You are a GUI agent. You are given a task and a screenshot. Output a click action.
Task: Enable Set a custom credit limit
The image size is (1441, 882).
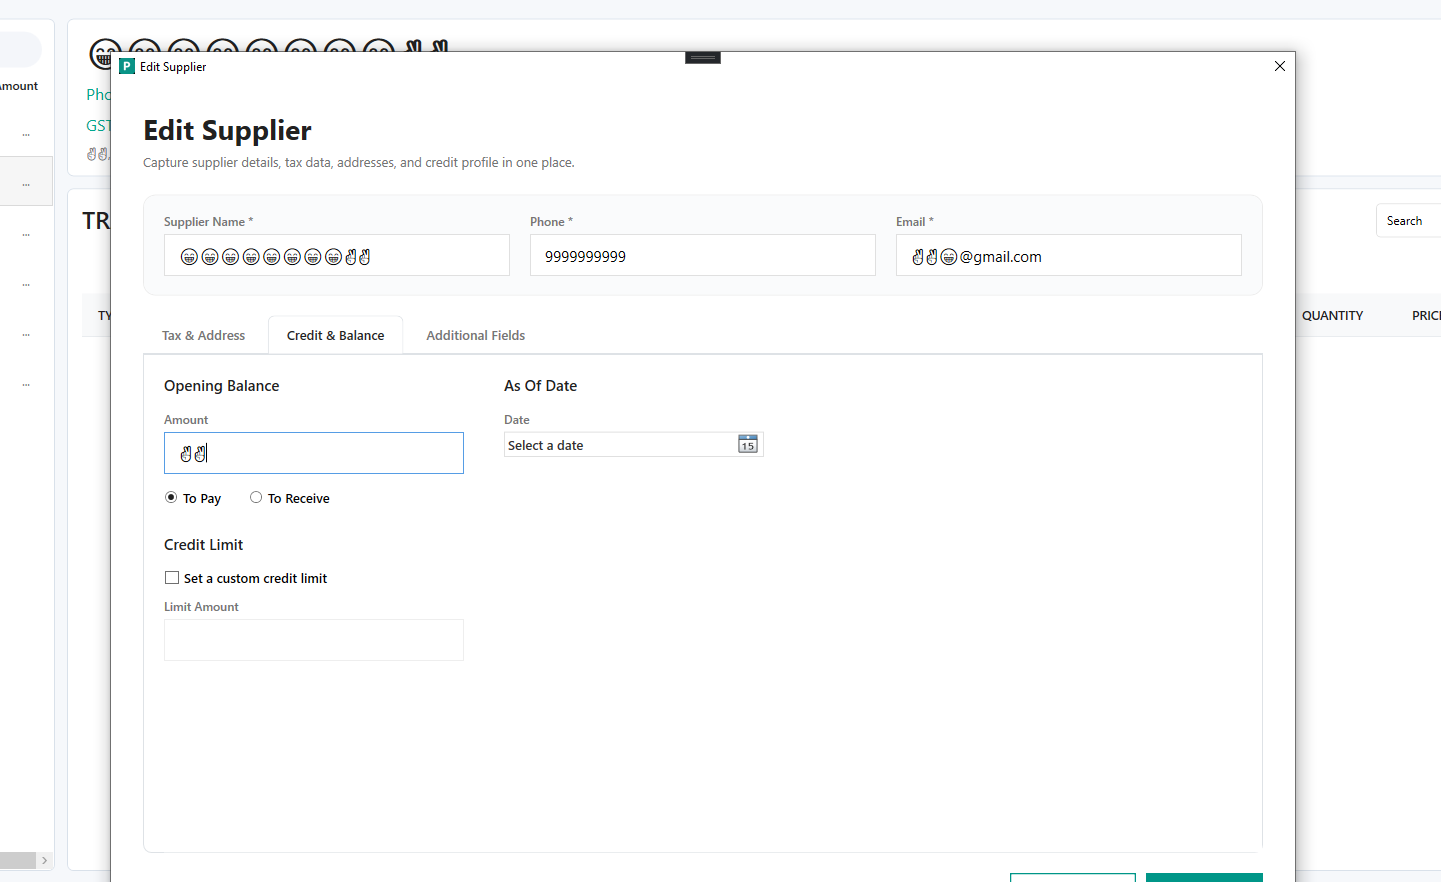(172, 578)
